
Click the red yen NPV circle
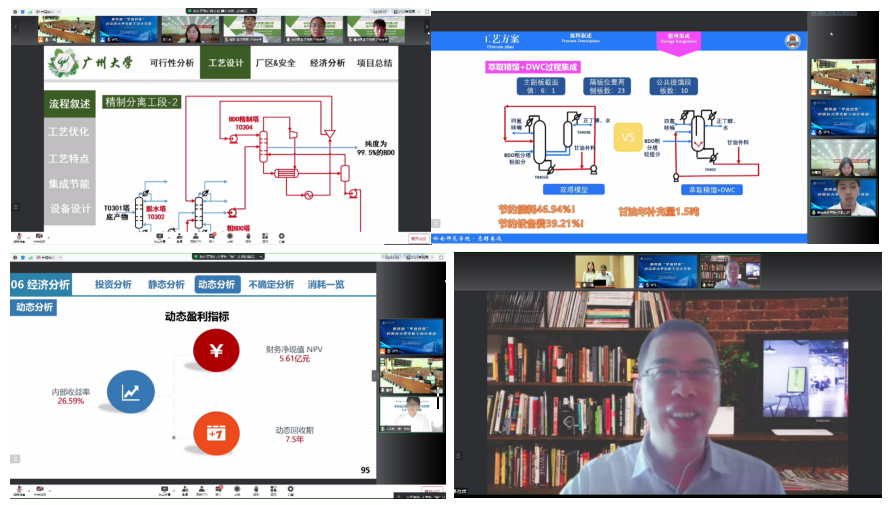point(215,352)
